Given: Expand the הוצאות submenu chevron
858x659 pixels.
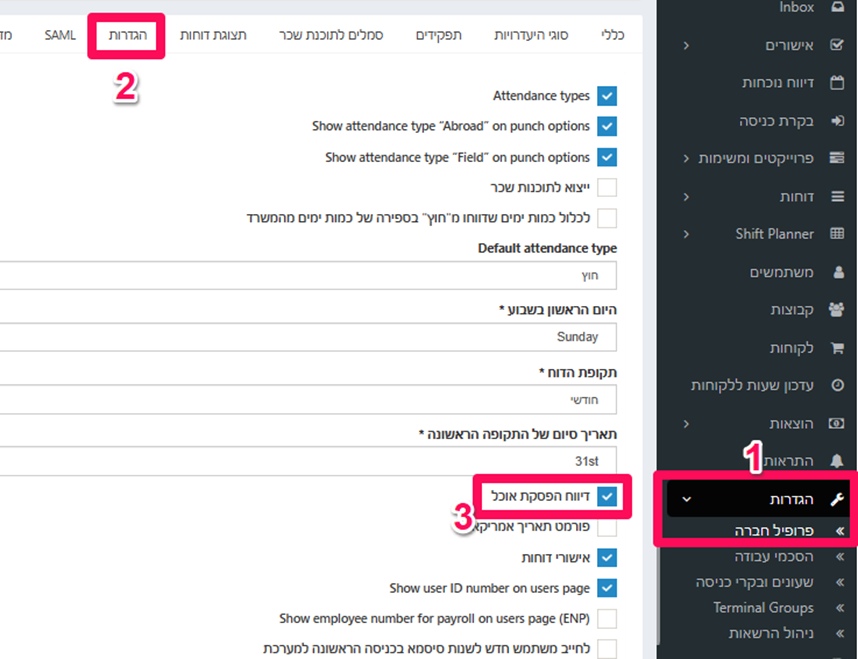Looking at the screenshot, I should pos(686,424).
